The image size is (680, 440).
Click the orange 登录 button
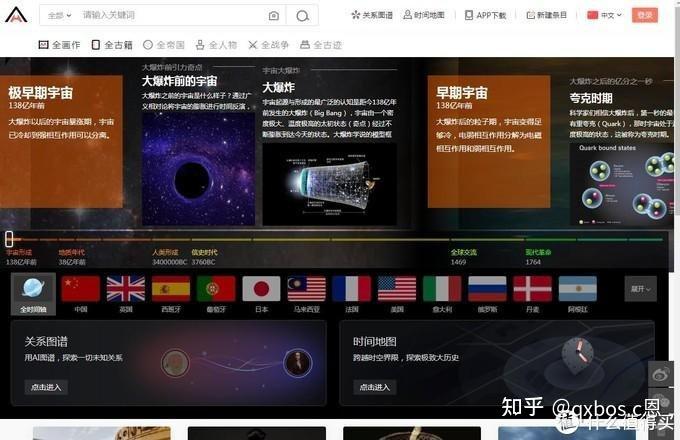tap(644, 15)
